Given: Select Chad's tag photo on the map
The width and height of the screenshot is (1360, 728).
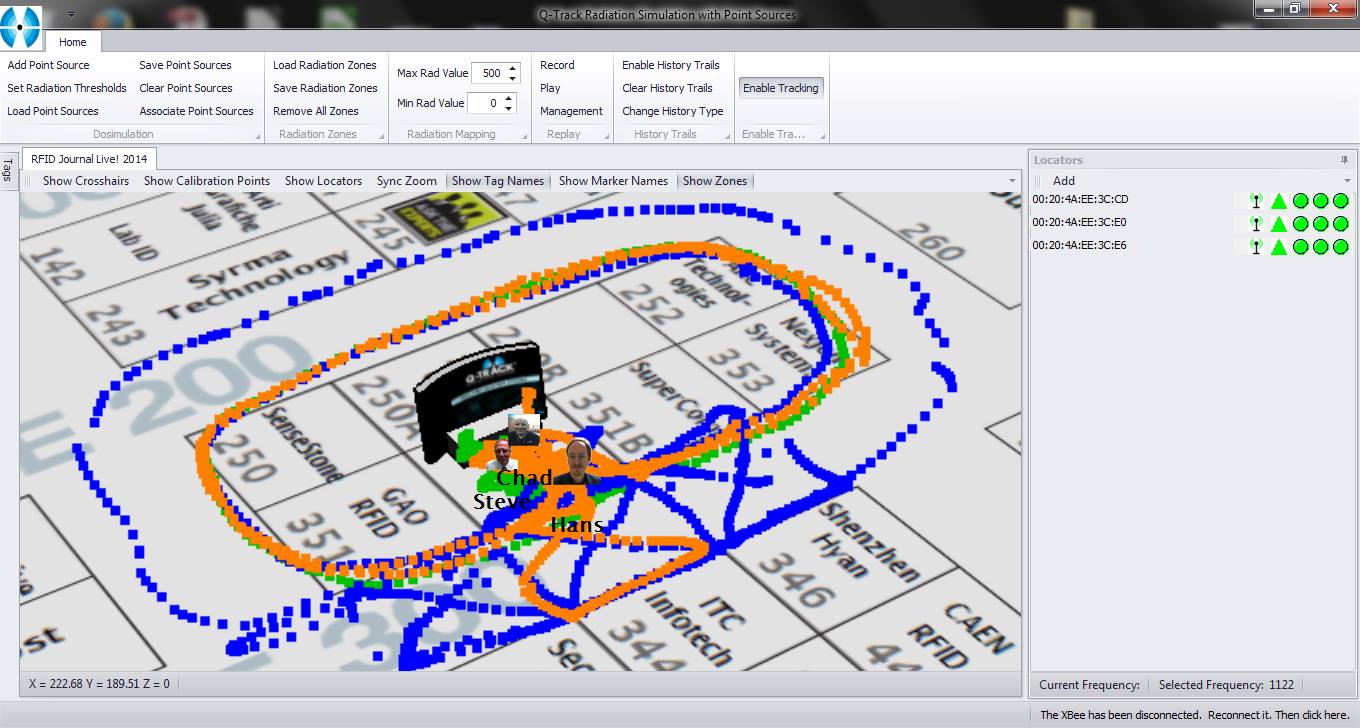Looking at the screenshot, I should click(x=522, y=431).
